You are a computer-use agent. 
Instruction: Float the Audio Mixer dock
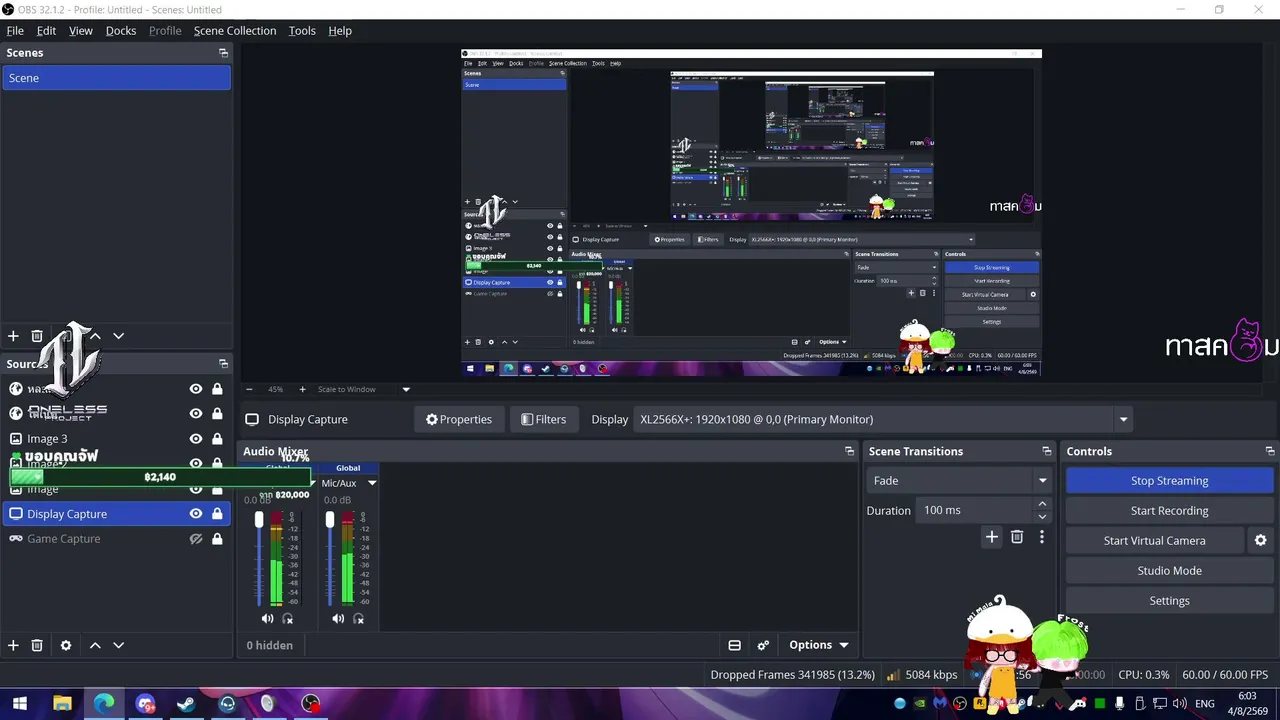coord(850,451)
